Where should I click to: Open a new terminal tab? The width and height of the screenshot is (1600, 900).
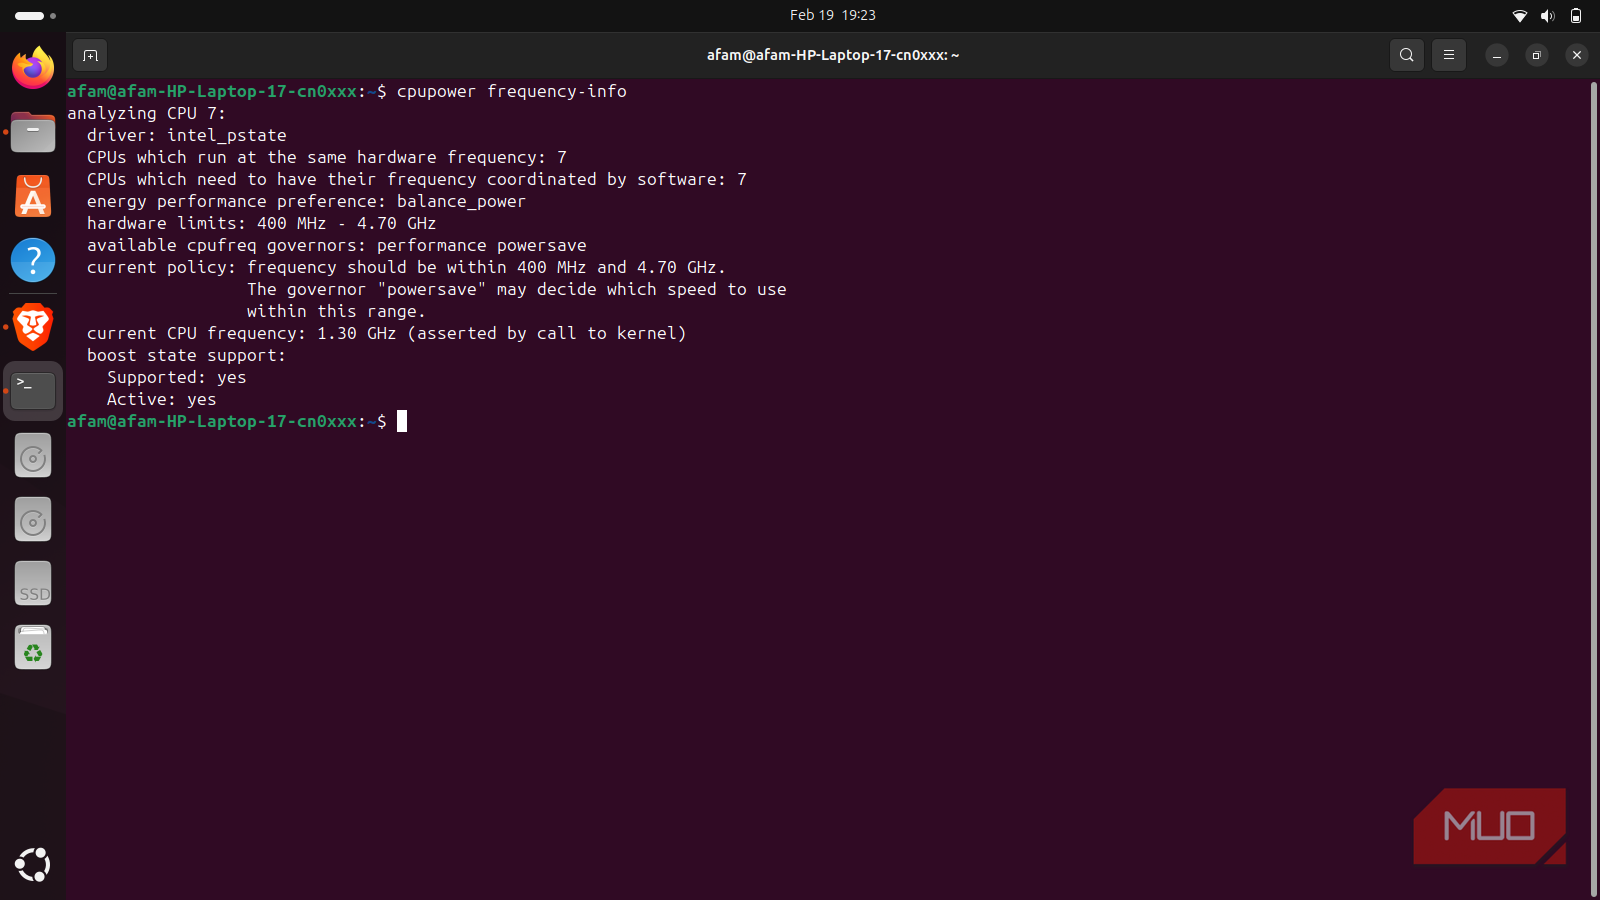pyautogui.click(x=90, y=55)
